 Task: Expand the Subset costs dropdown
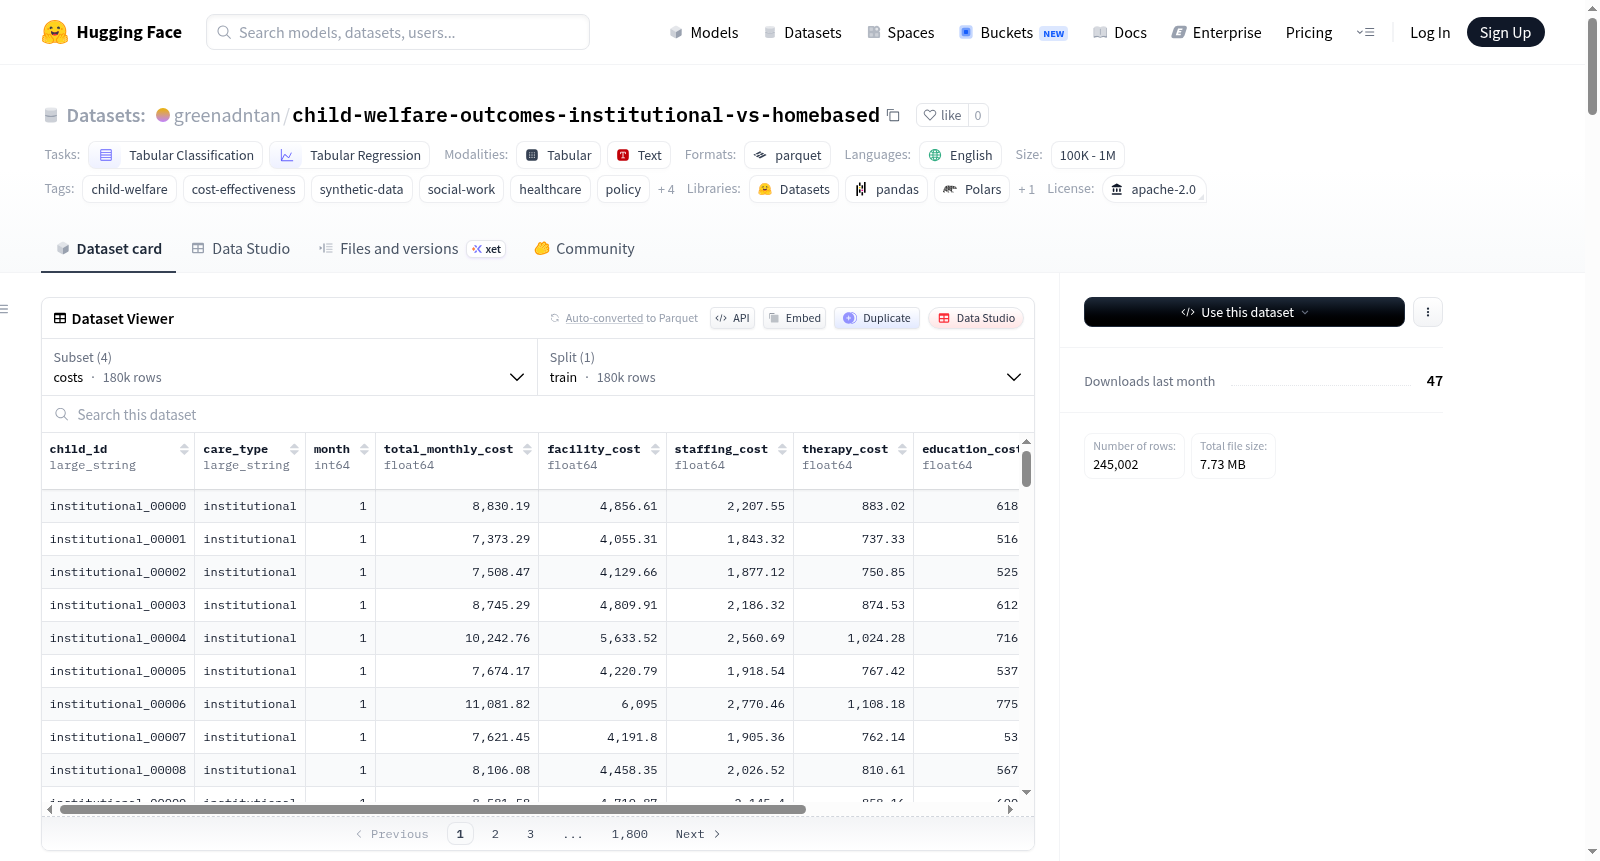click(289, 367)
